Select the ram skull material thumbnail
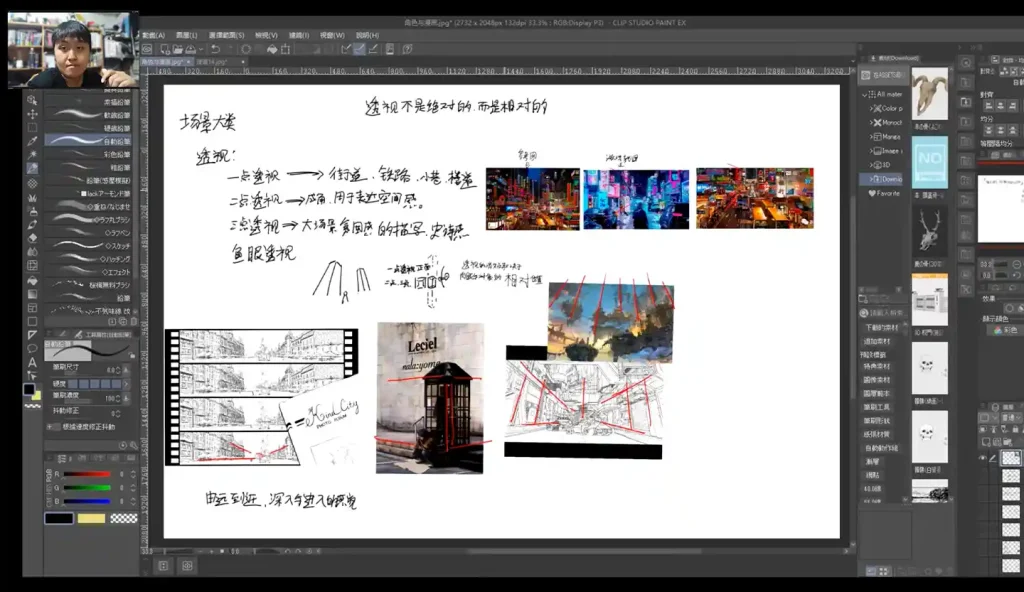1024x592 pixels. 930,93
